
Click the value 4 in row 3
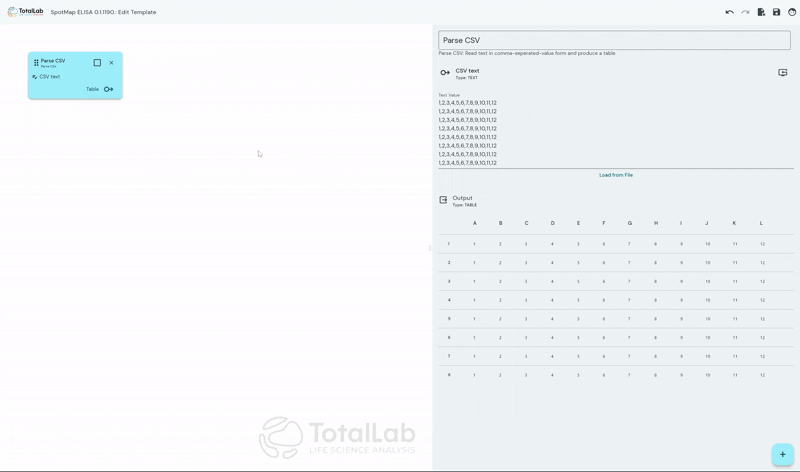coord(552,282)
